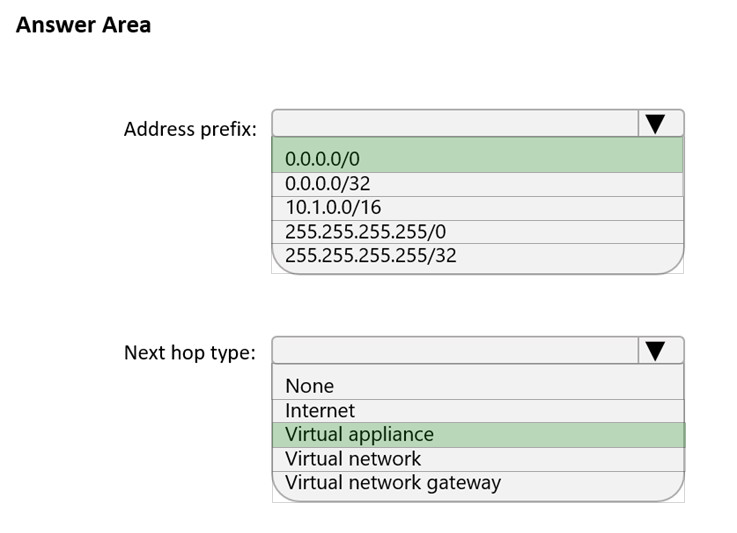The height and width of the screenshot is (533, 737).
Task: Click the highlighted green 0.0.0.0/0 row
Action: (x=478, y=155)
